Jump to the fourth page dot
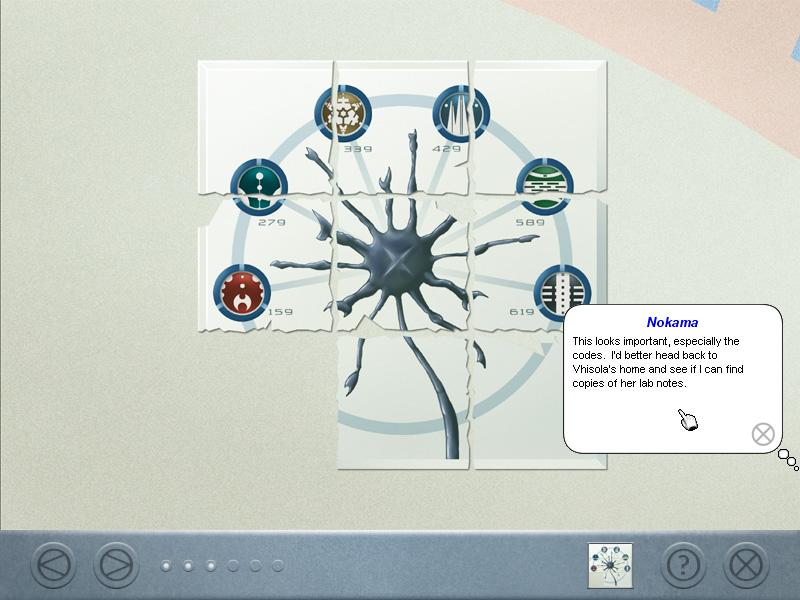Screen dimensions: 800x600 coord(233,566)
